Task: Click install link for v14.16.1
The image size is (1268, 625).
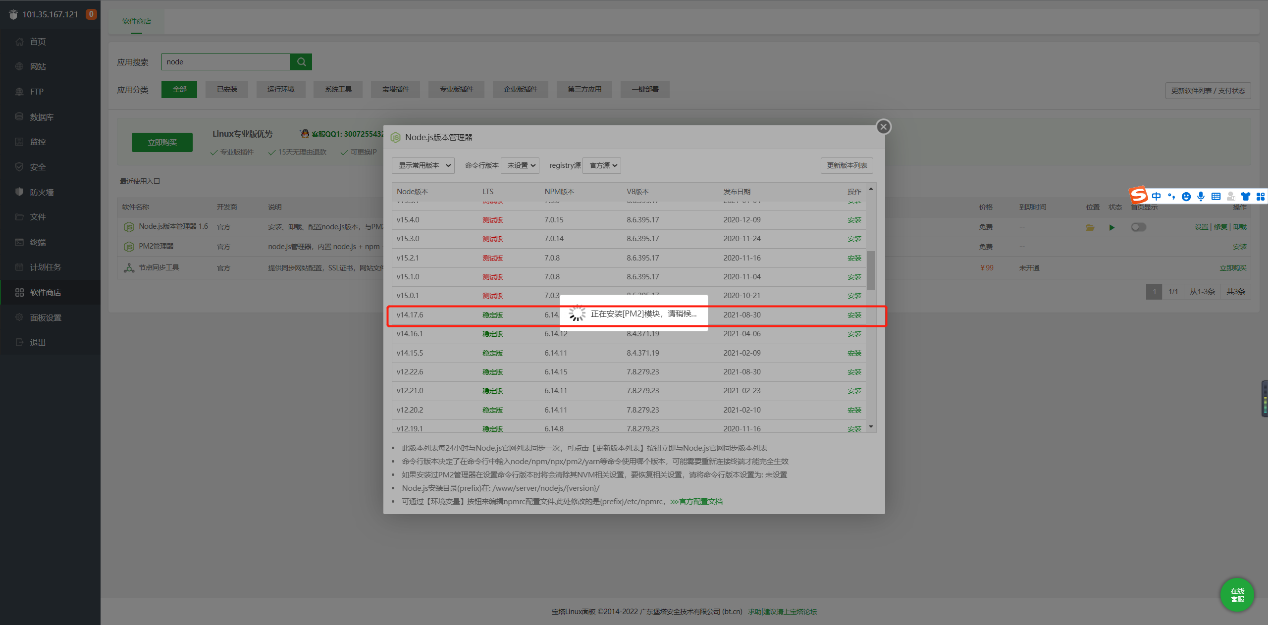Action: 854,334
